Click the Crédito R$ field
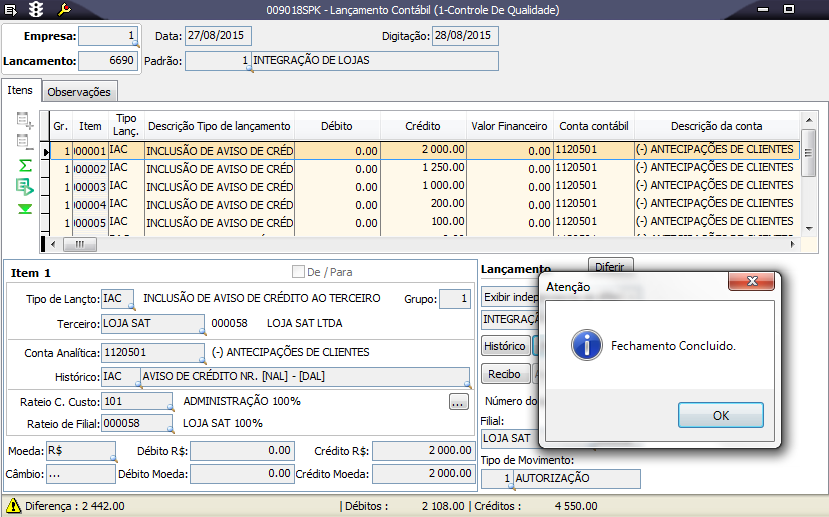This screenshot has width=829, height=517. [x=423, y=451]
